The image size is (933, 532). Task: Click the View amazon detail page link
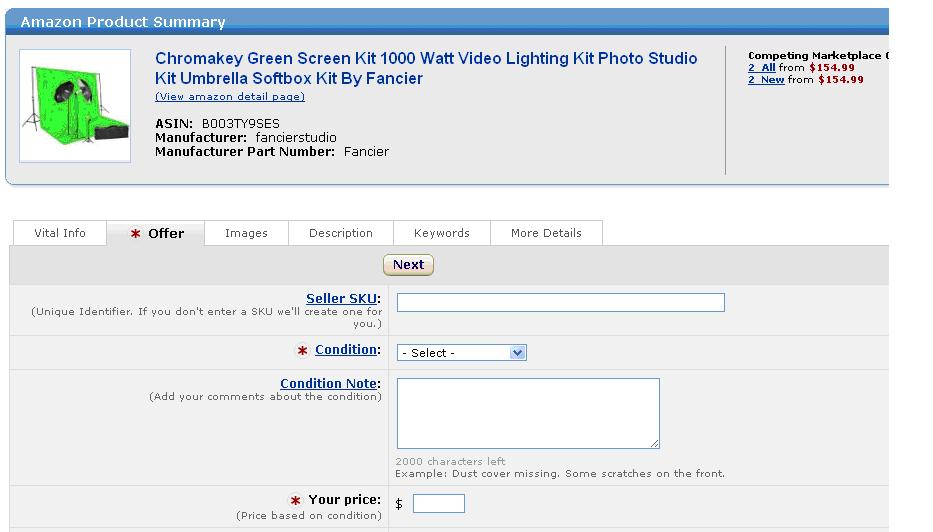[230, 97]
